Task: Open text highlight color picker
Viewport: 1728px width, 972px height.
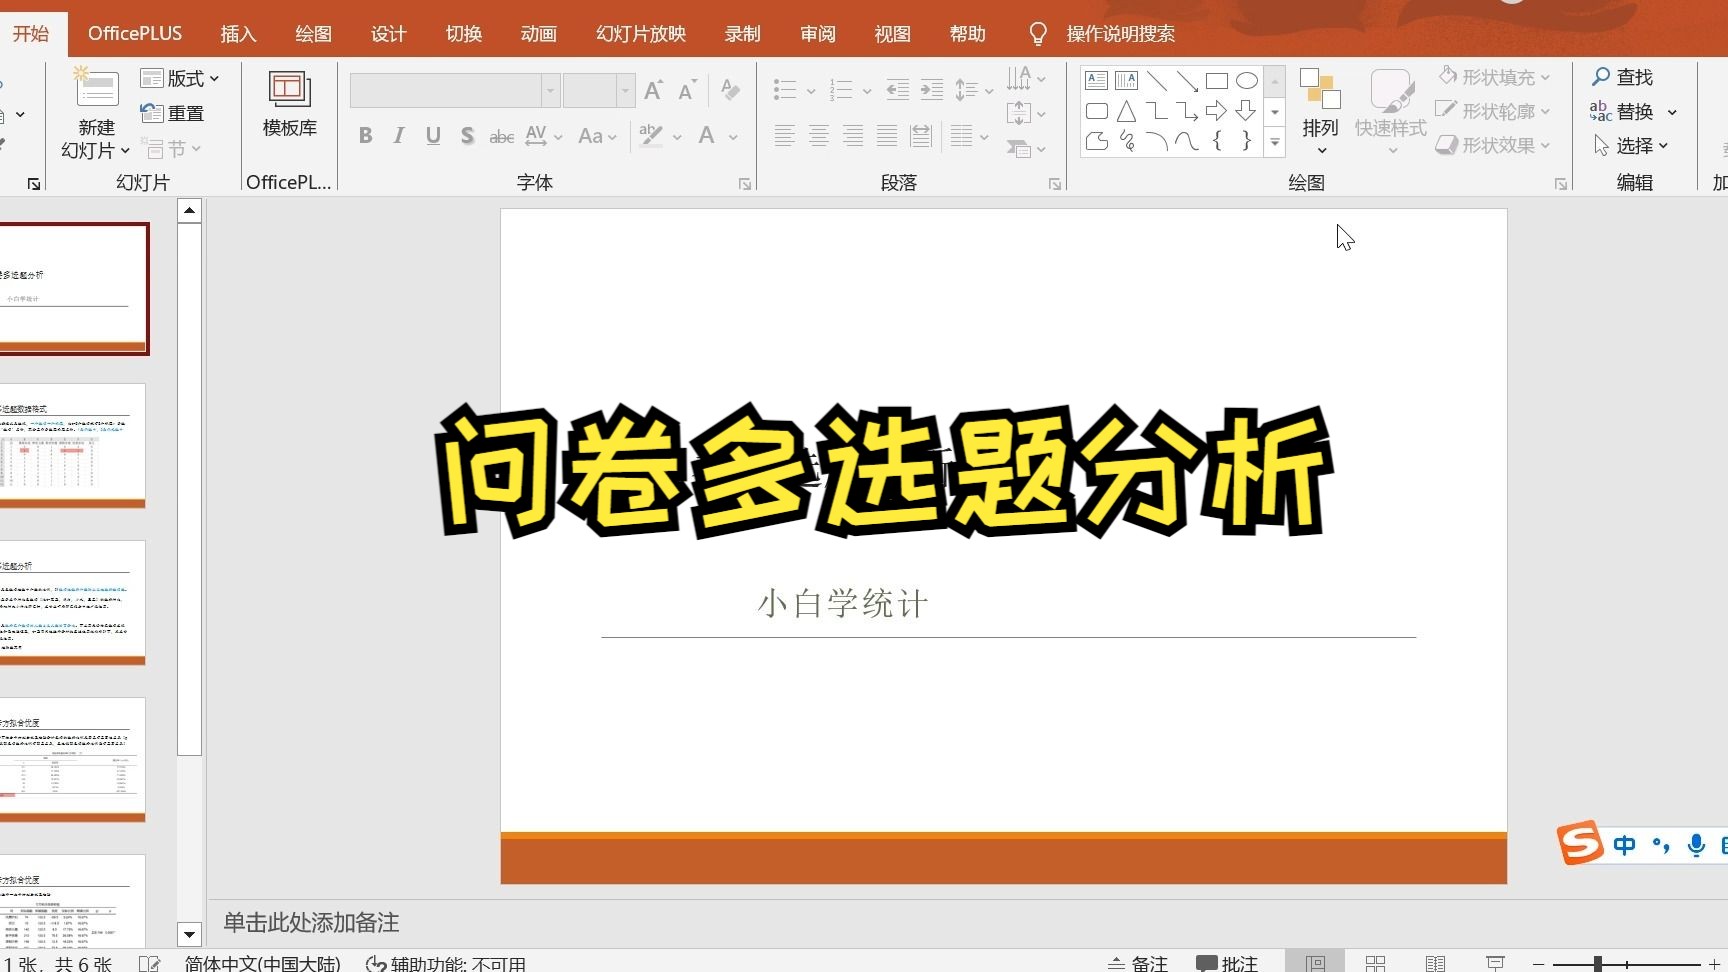Action: click(x=660, y=136)
